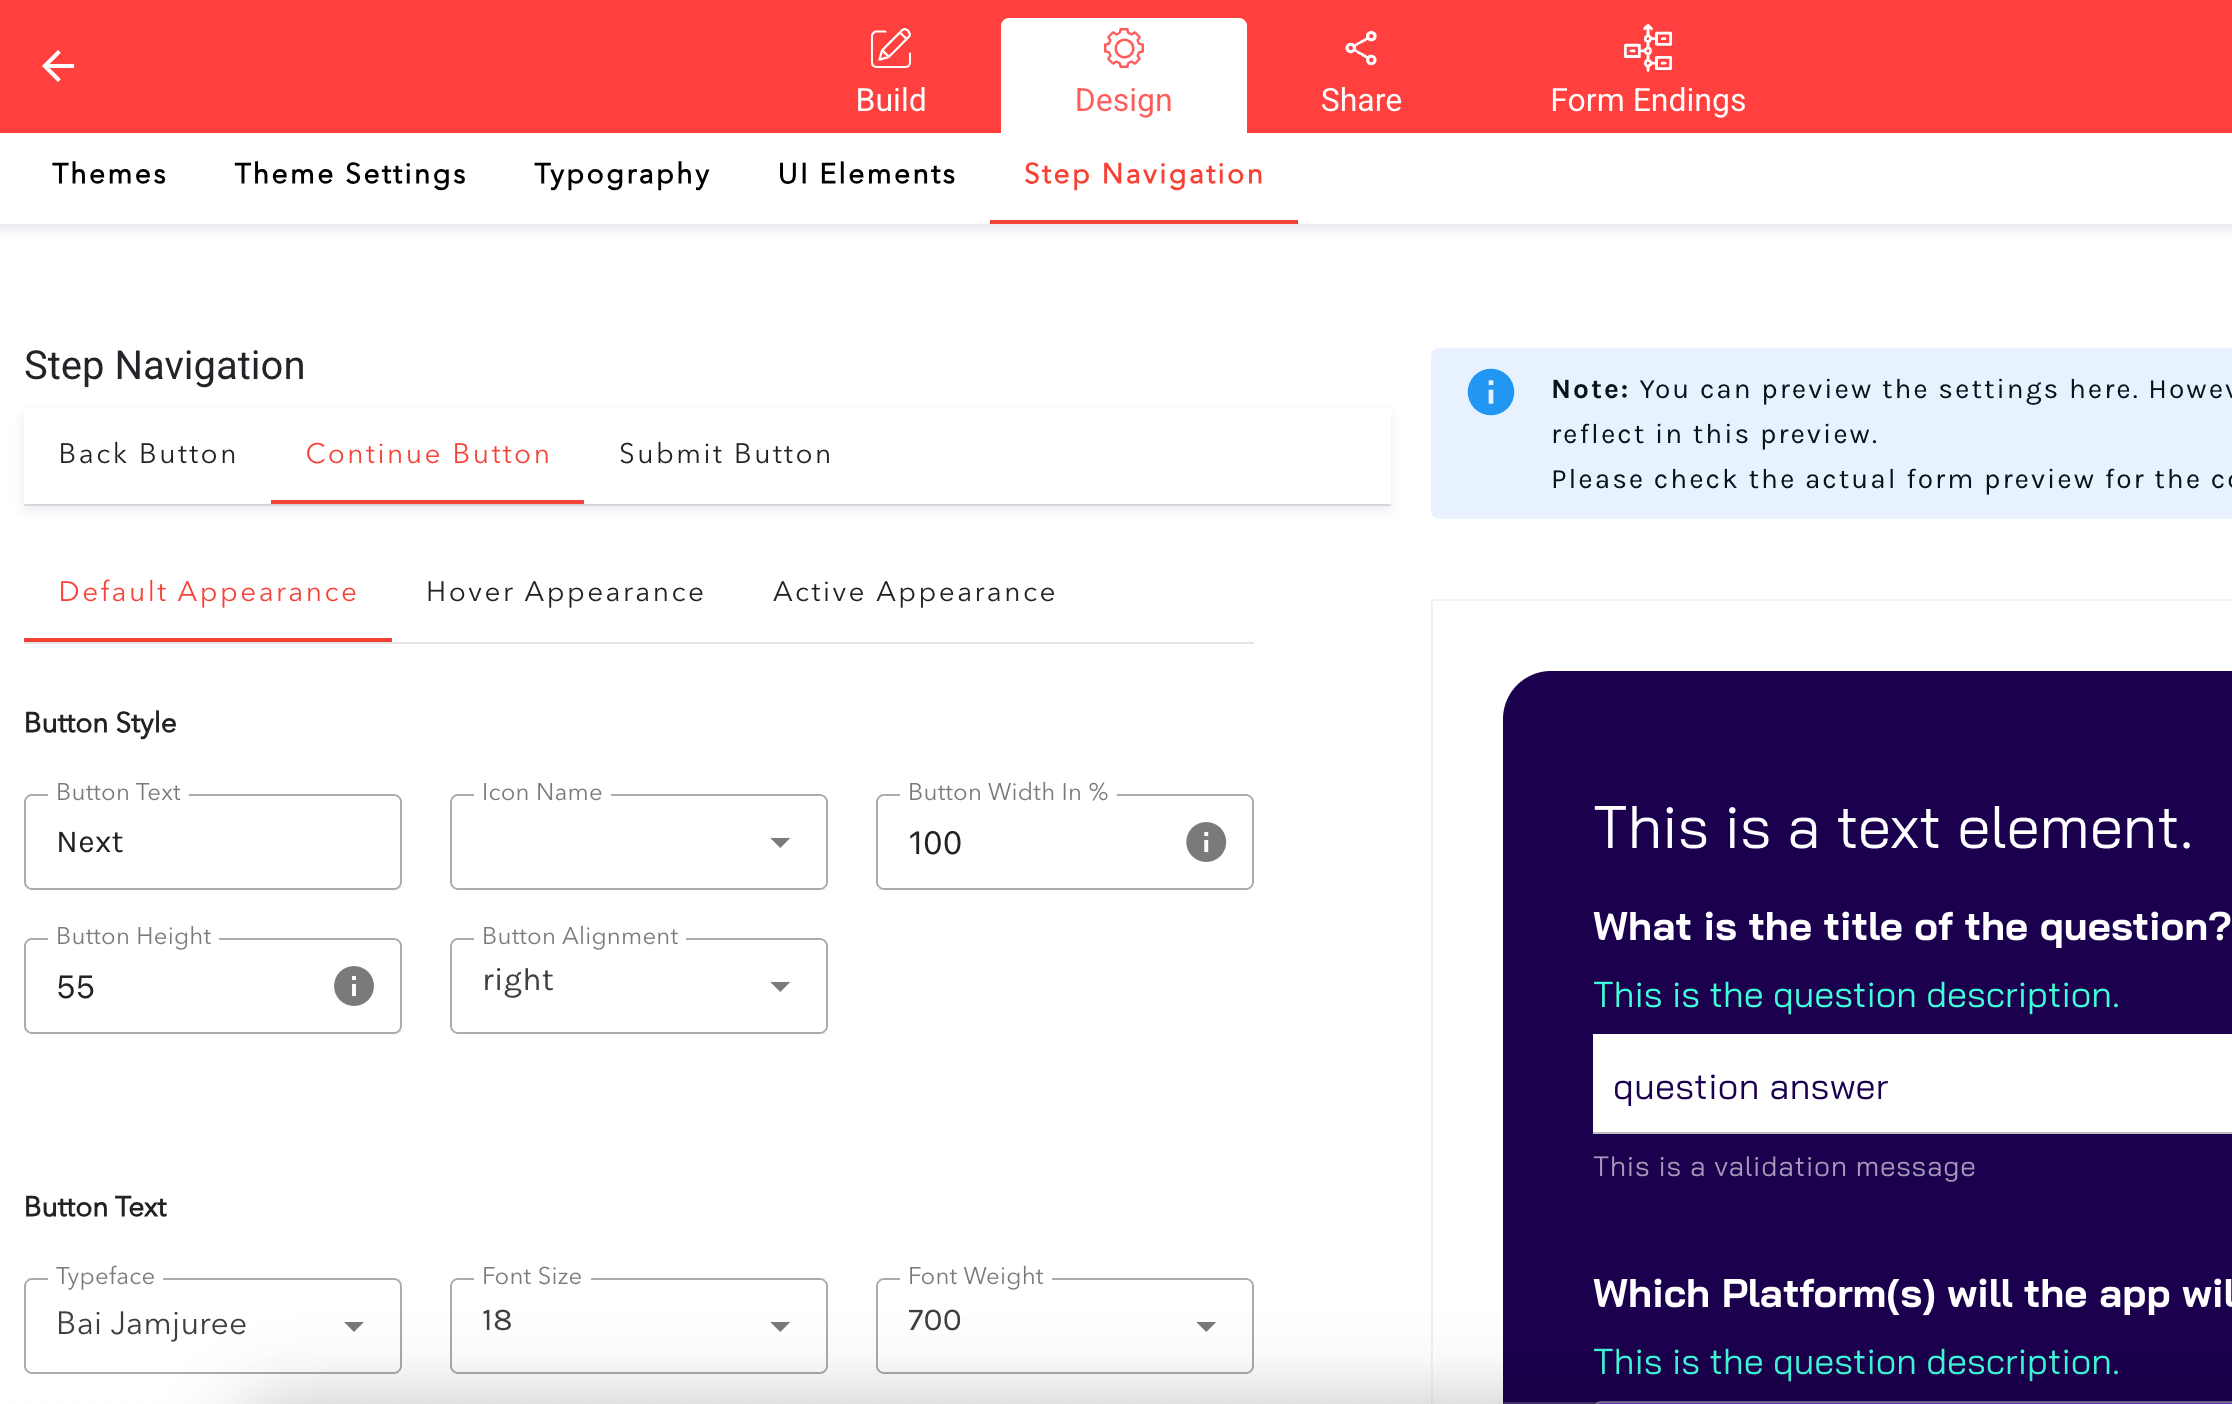Expand the Typeface Bai Jamjuree dropdown

point(354,1326)
